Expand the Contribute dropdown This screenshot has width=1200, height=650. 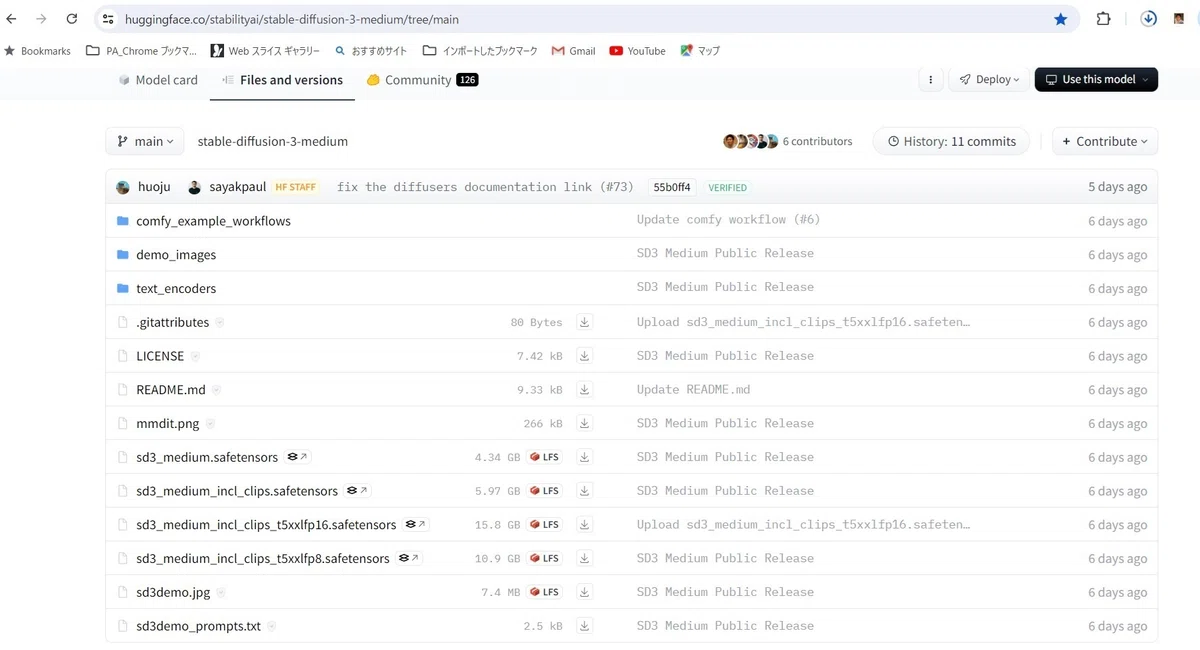(x=1105, y=141)
